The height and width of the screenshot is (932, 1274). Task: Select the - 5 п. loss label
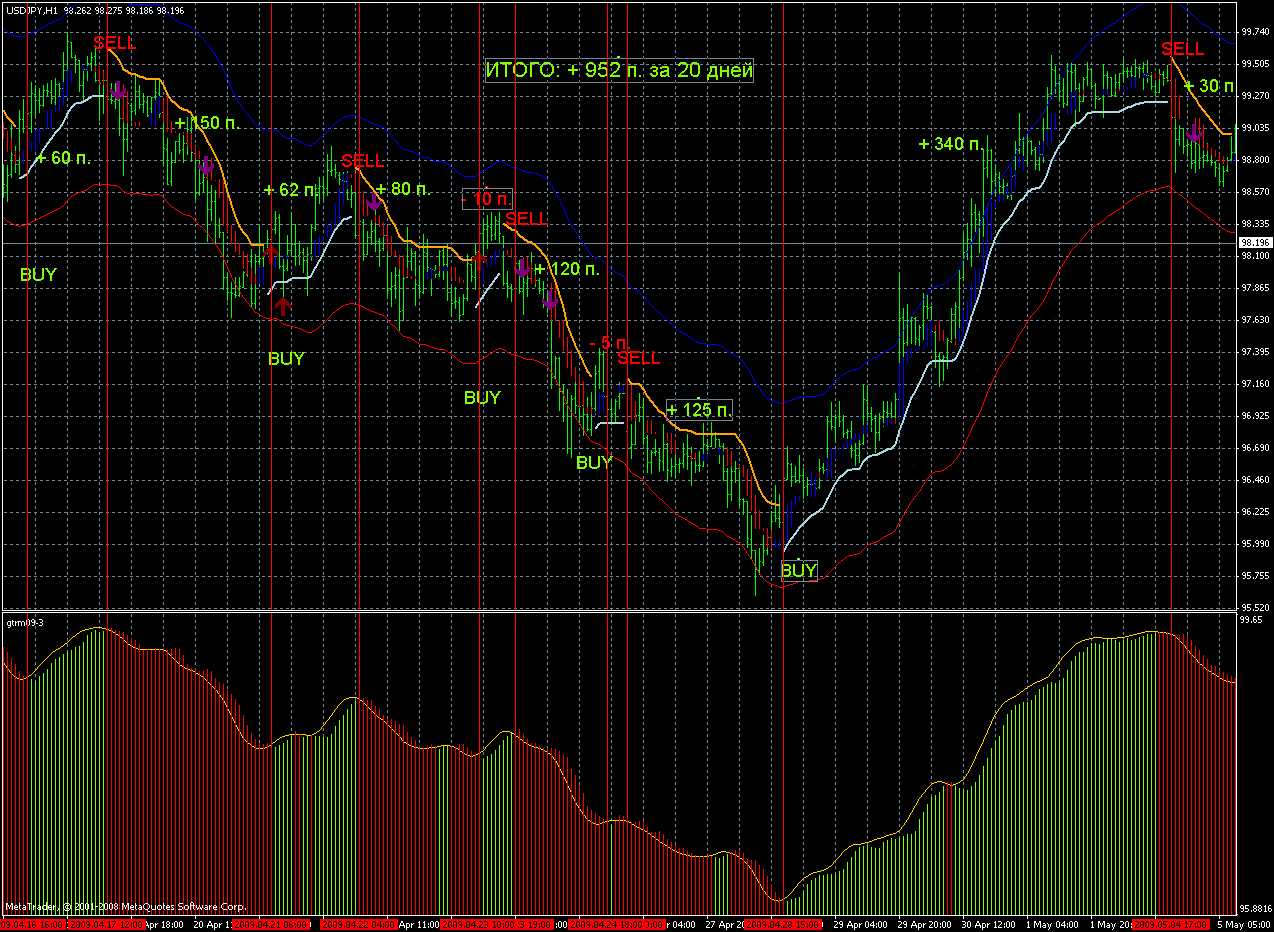click(609, 343)
